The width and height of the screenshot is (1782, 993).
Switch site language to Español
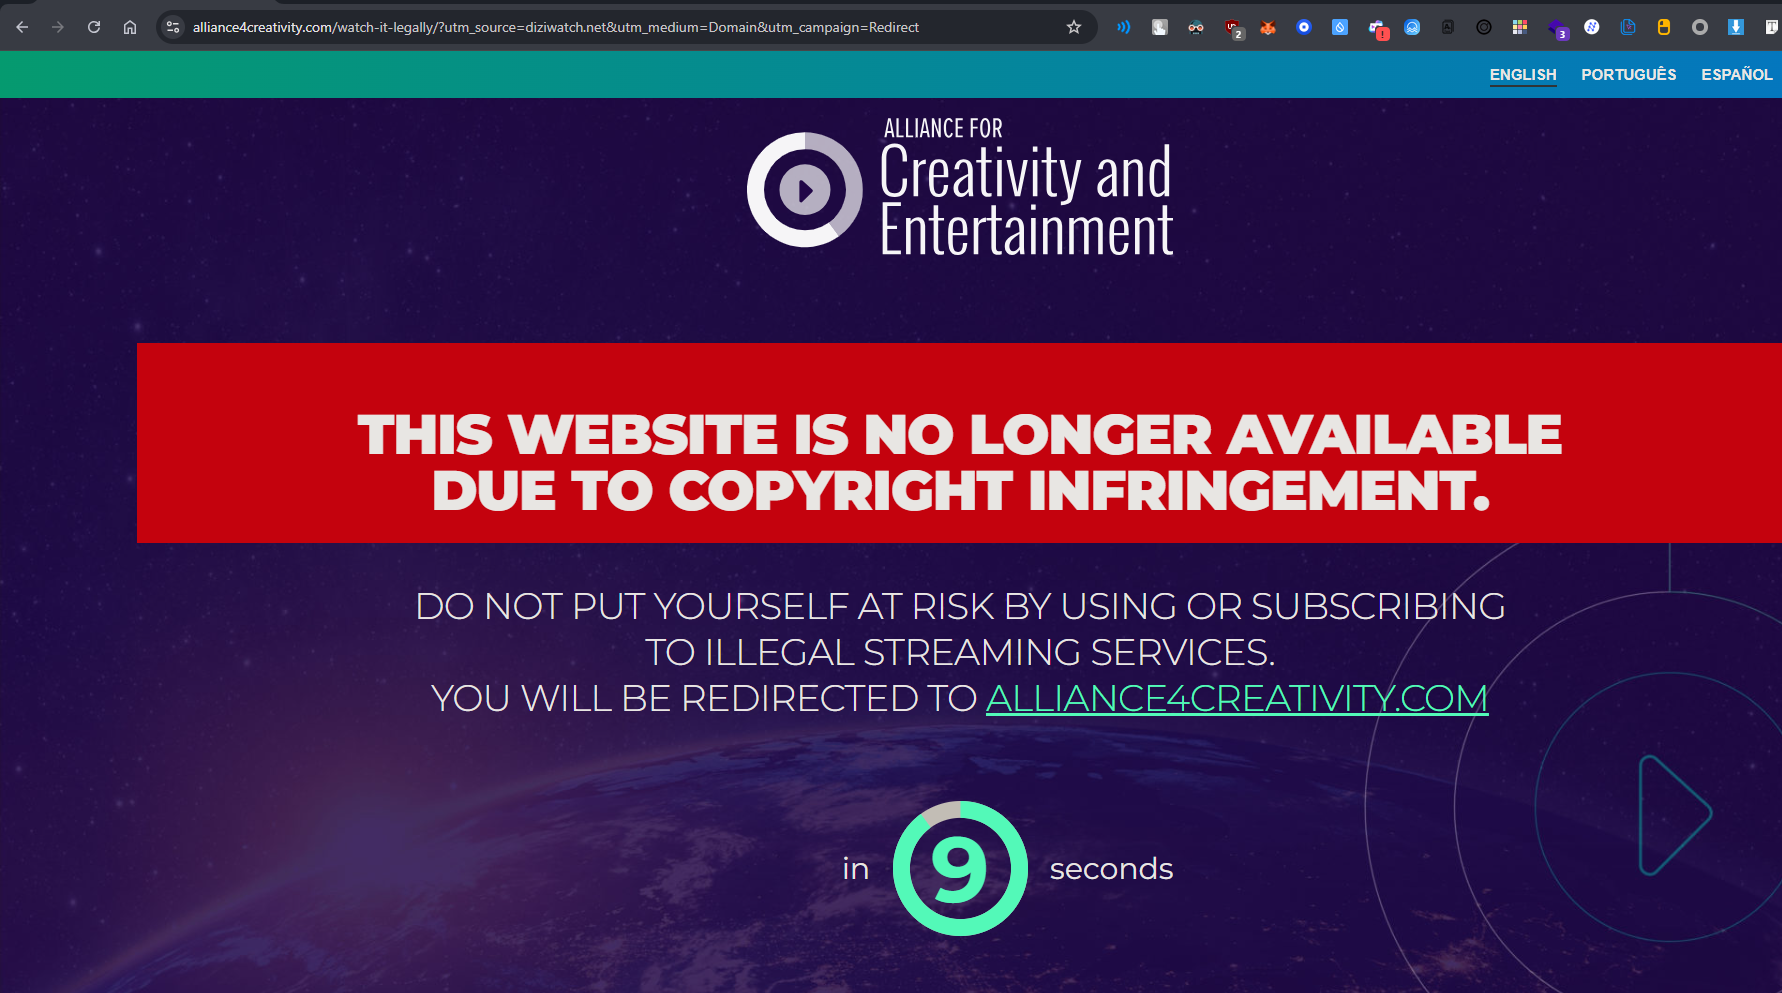pos(1736,74)
